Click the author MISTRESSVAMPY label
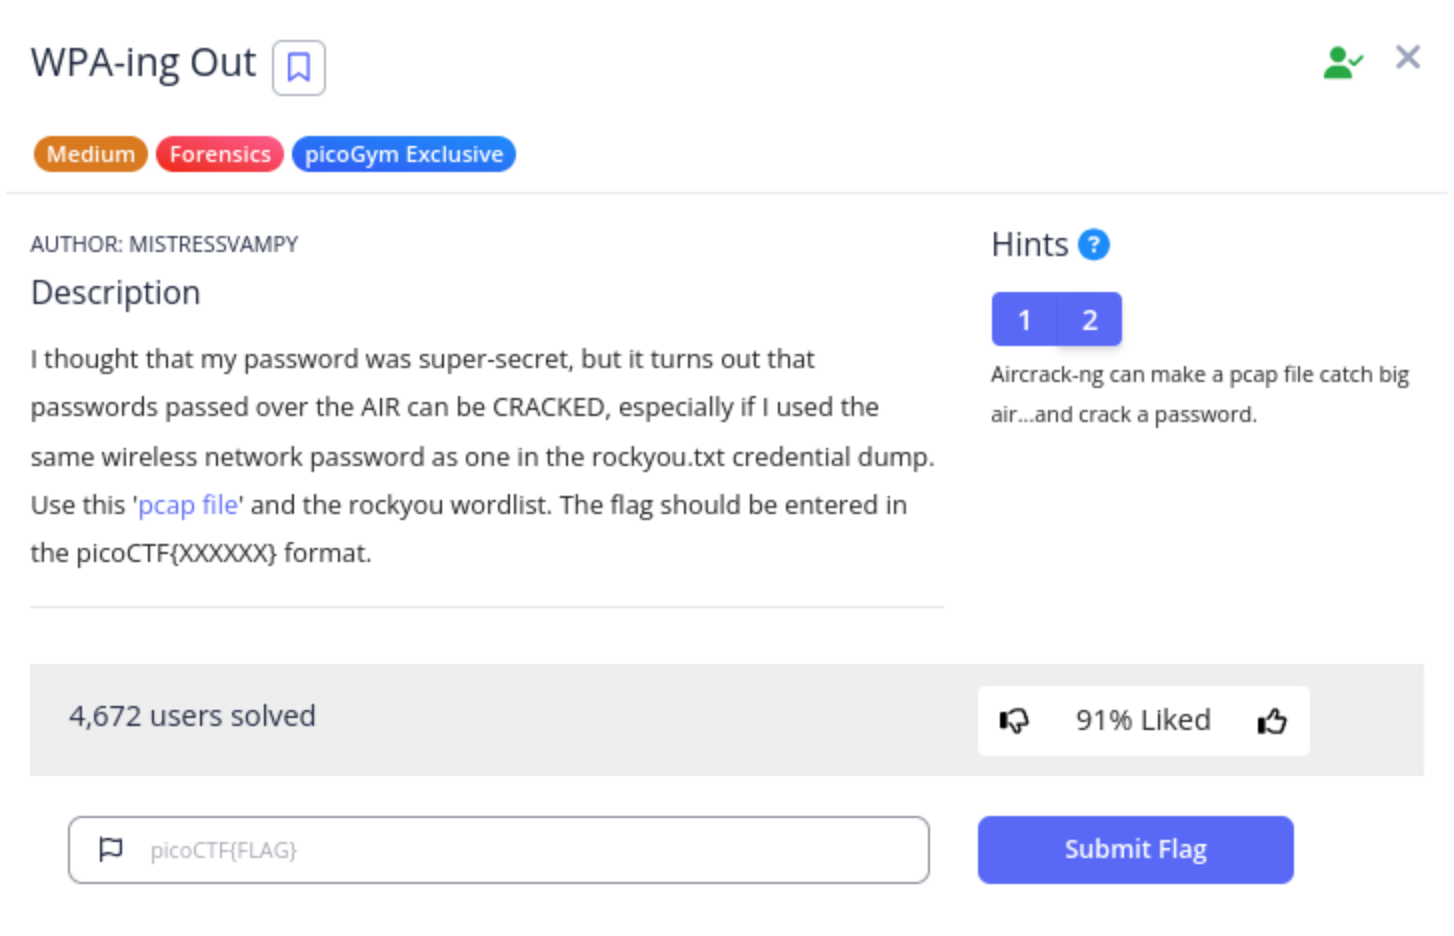This screenshot has height=936, width=1454. tap(164, 244)
